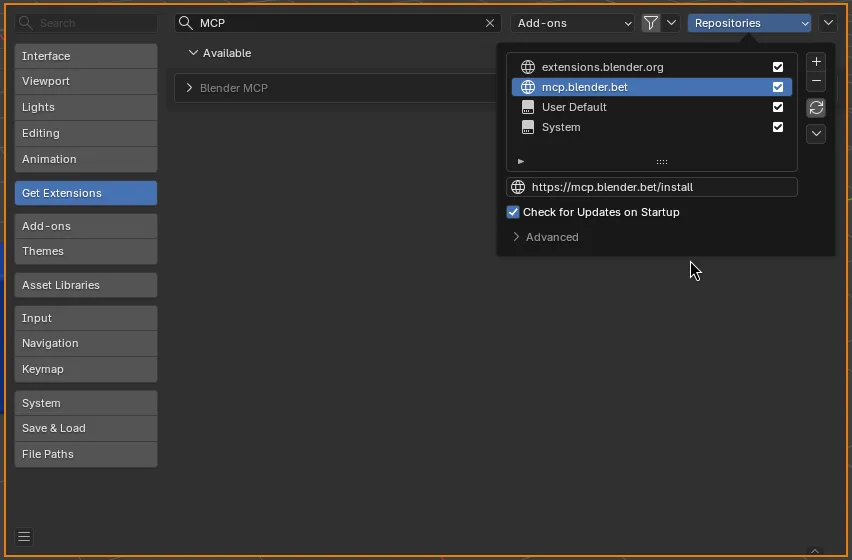Expand repository list filter triangle
Image resolution: width=852 pixels, height=560 pixels.
point(521,161)
